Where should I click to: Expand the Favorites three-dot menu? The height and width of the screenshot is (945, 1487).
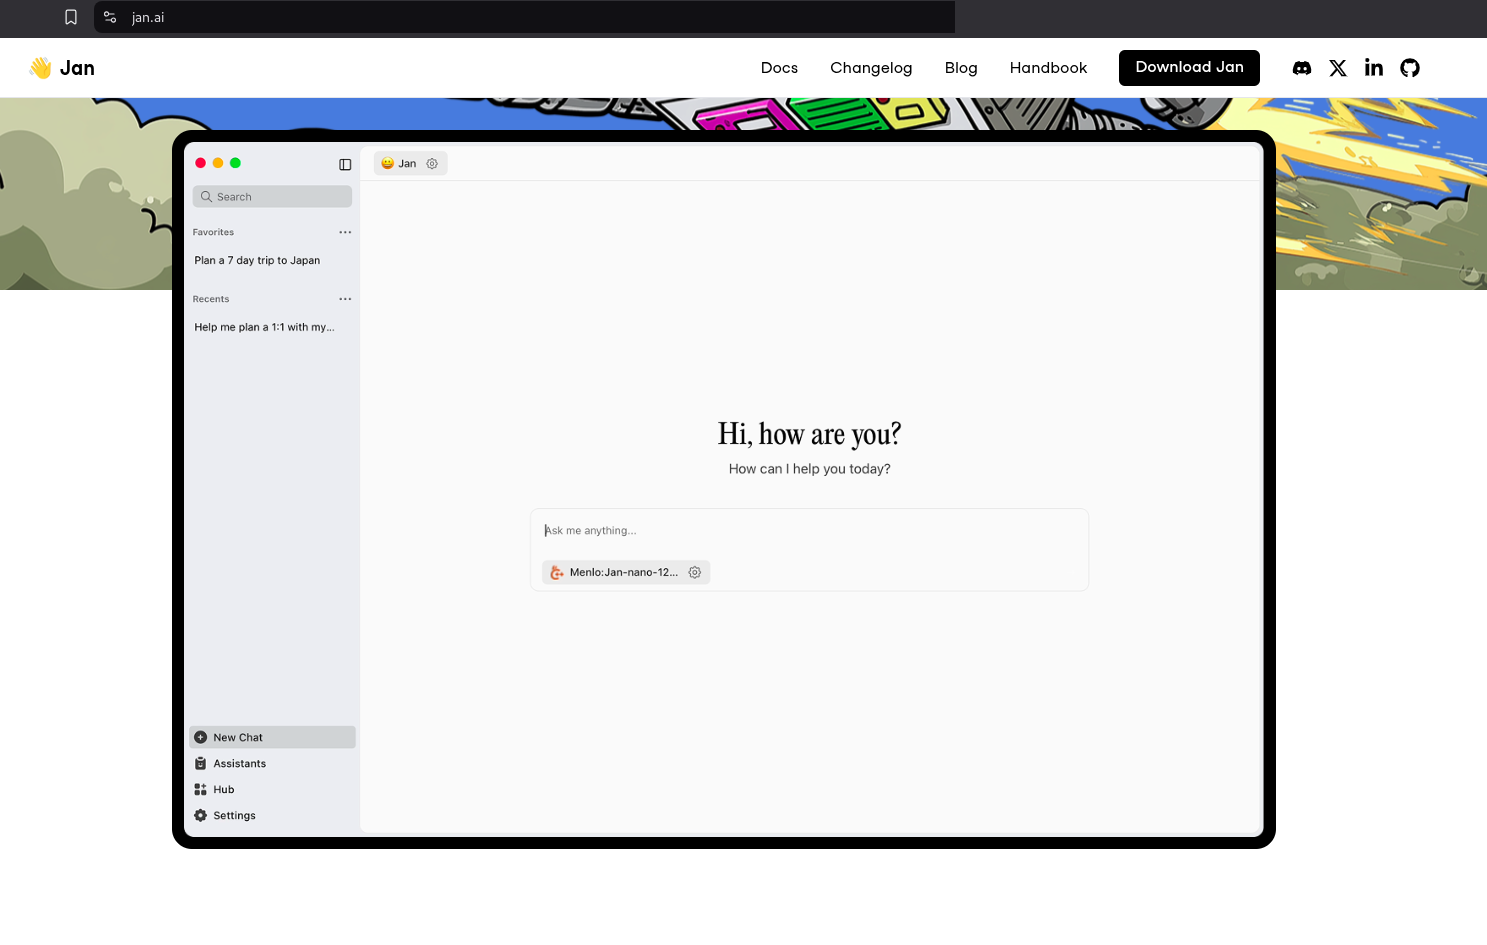coord(345,232)
